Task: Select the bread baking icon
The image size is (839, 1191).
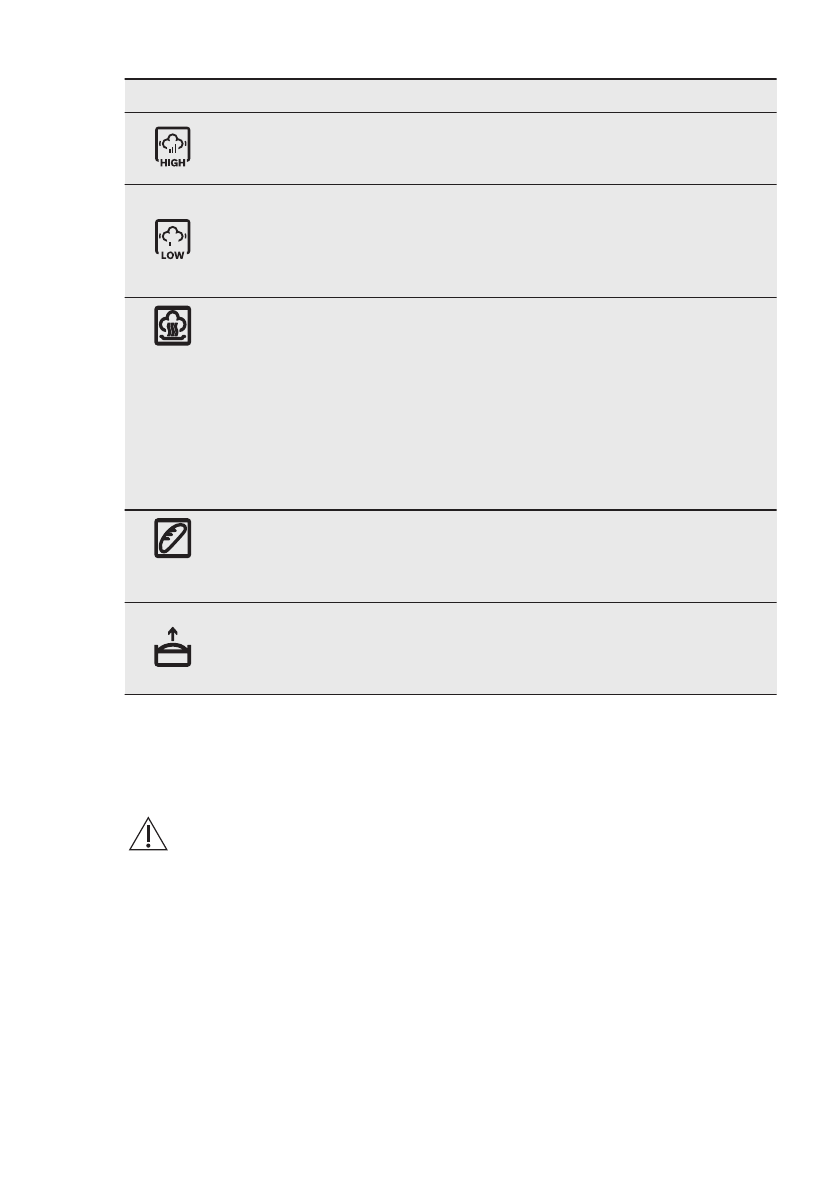Action: [x=173, y=539]
